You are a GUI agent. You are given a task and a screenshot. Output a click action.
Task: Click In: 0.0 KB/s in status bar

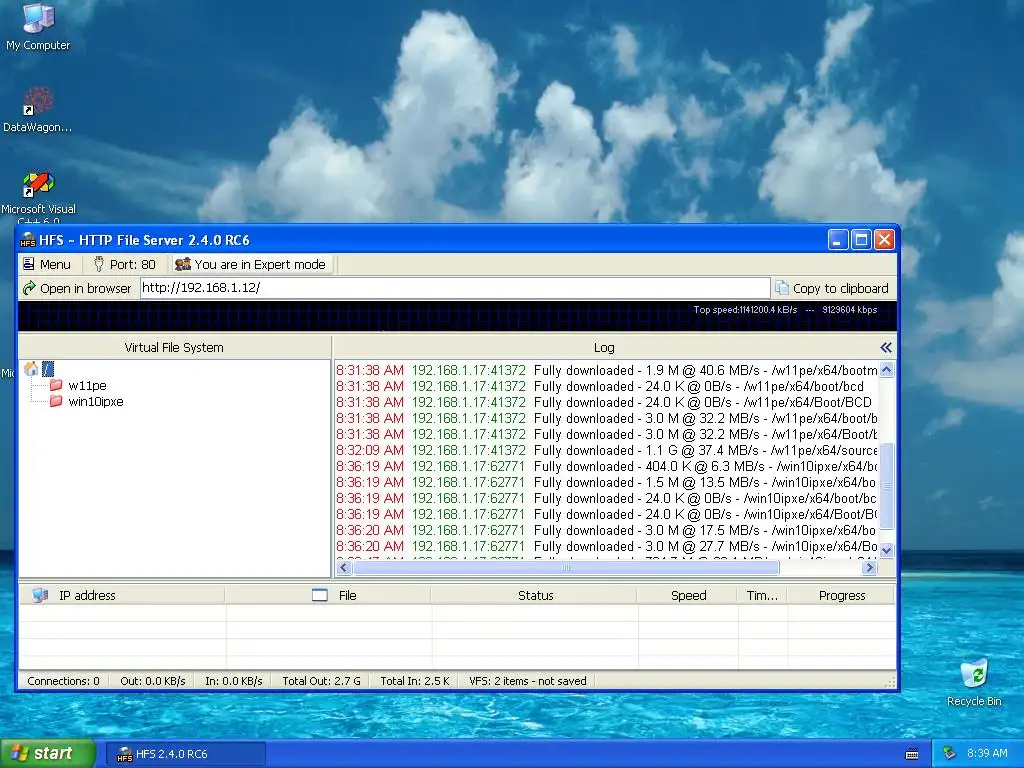[234, 681]
